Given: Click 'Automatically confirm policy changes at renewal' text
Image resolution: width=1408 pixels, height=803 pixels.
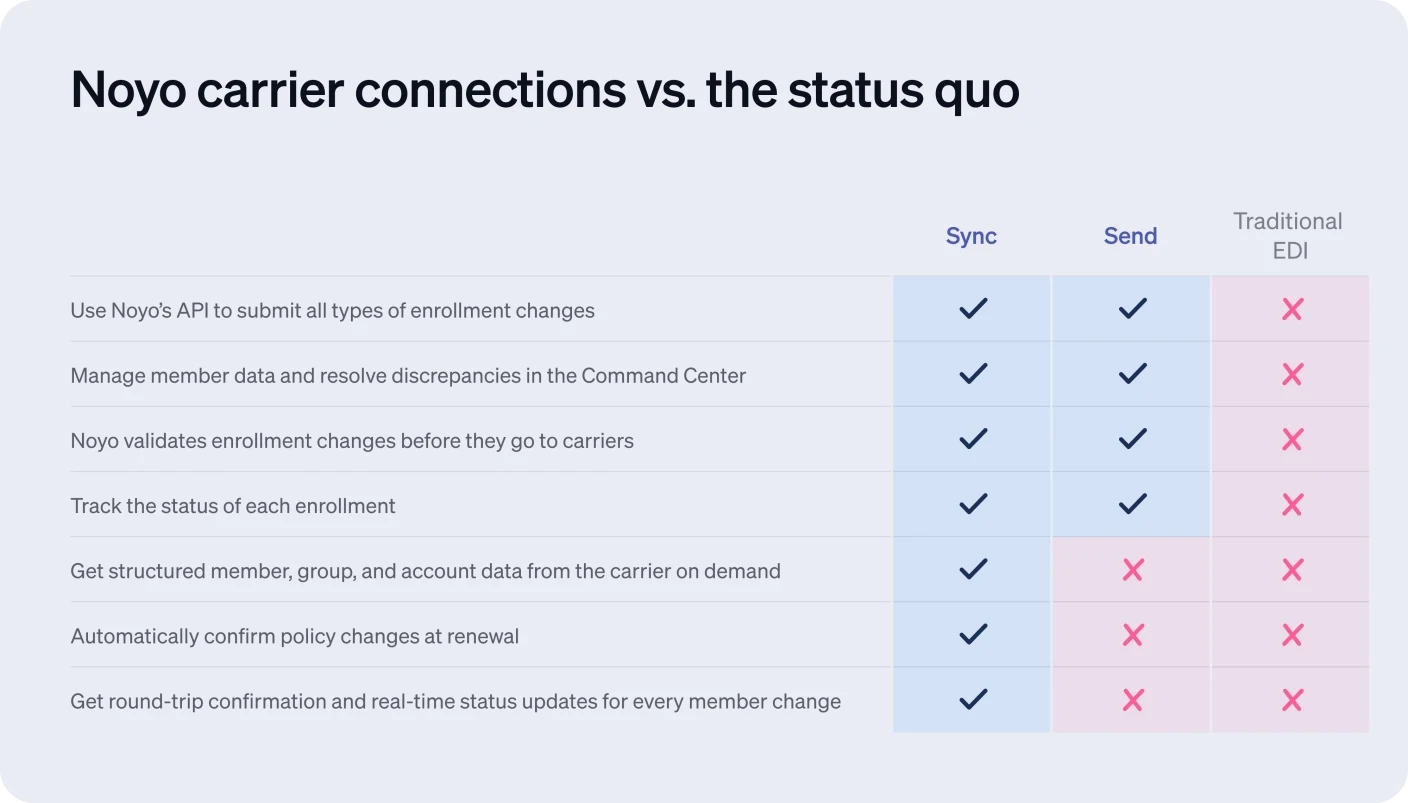Looking at the screenshot, I should 295,636.
